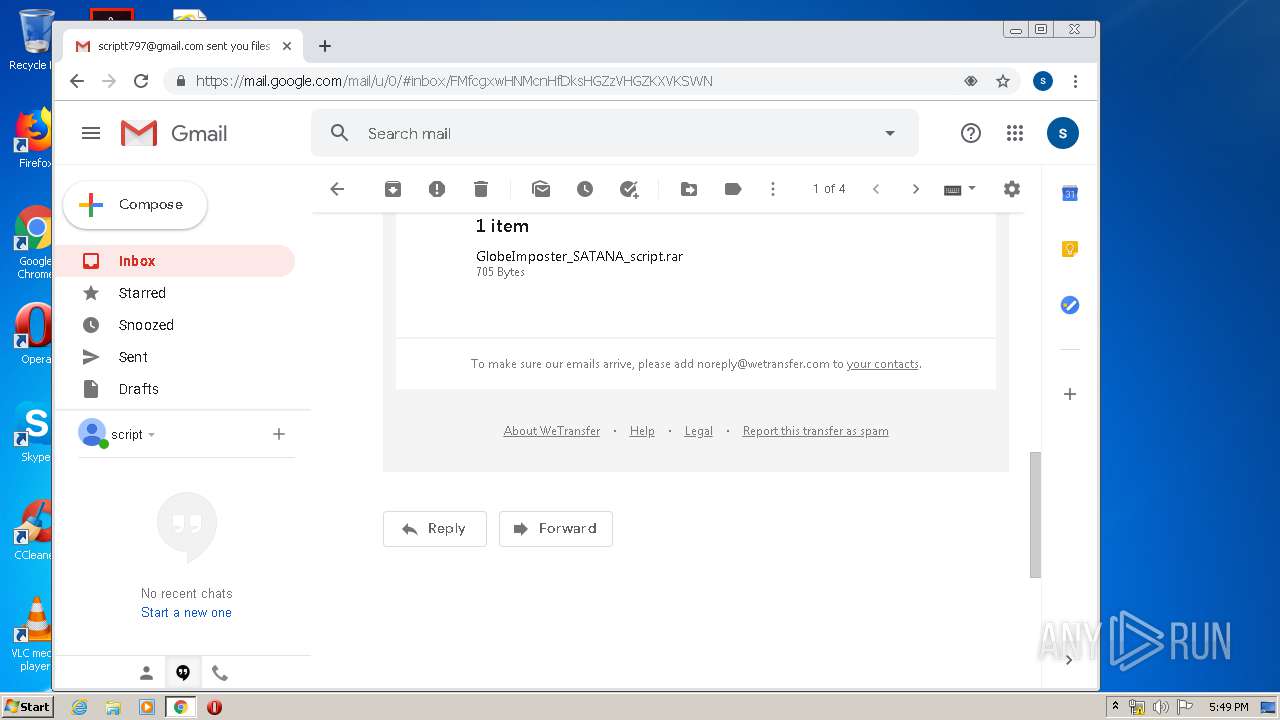Open Gmail support help icon

coord(971,133)
